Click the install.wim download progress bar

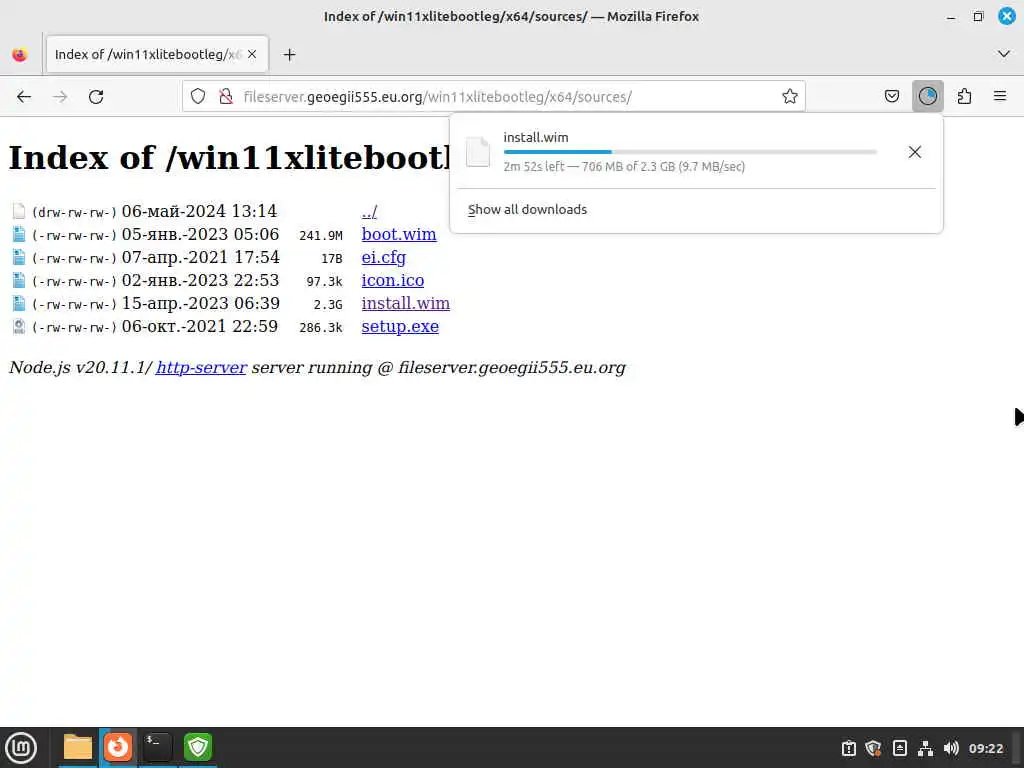coord(690,152)
